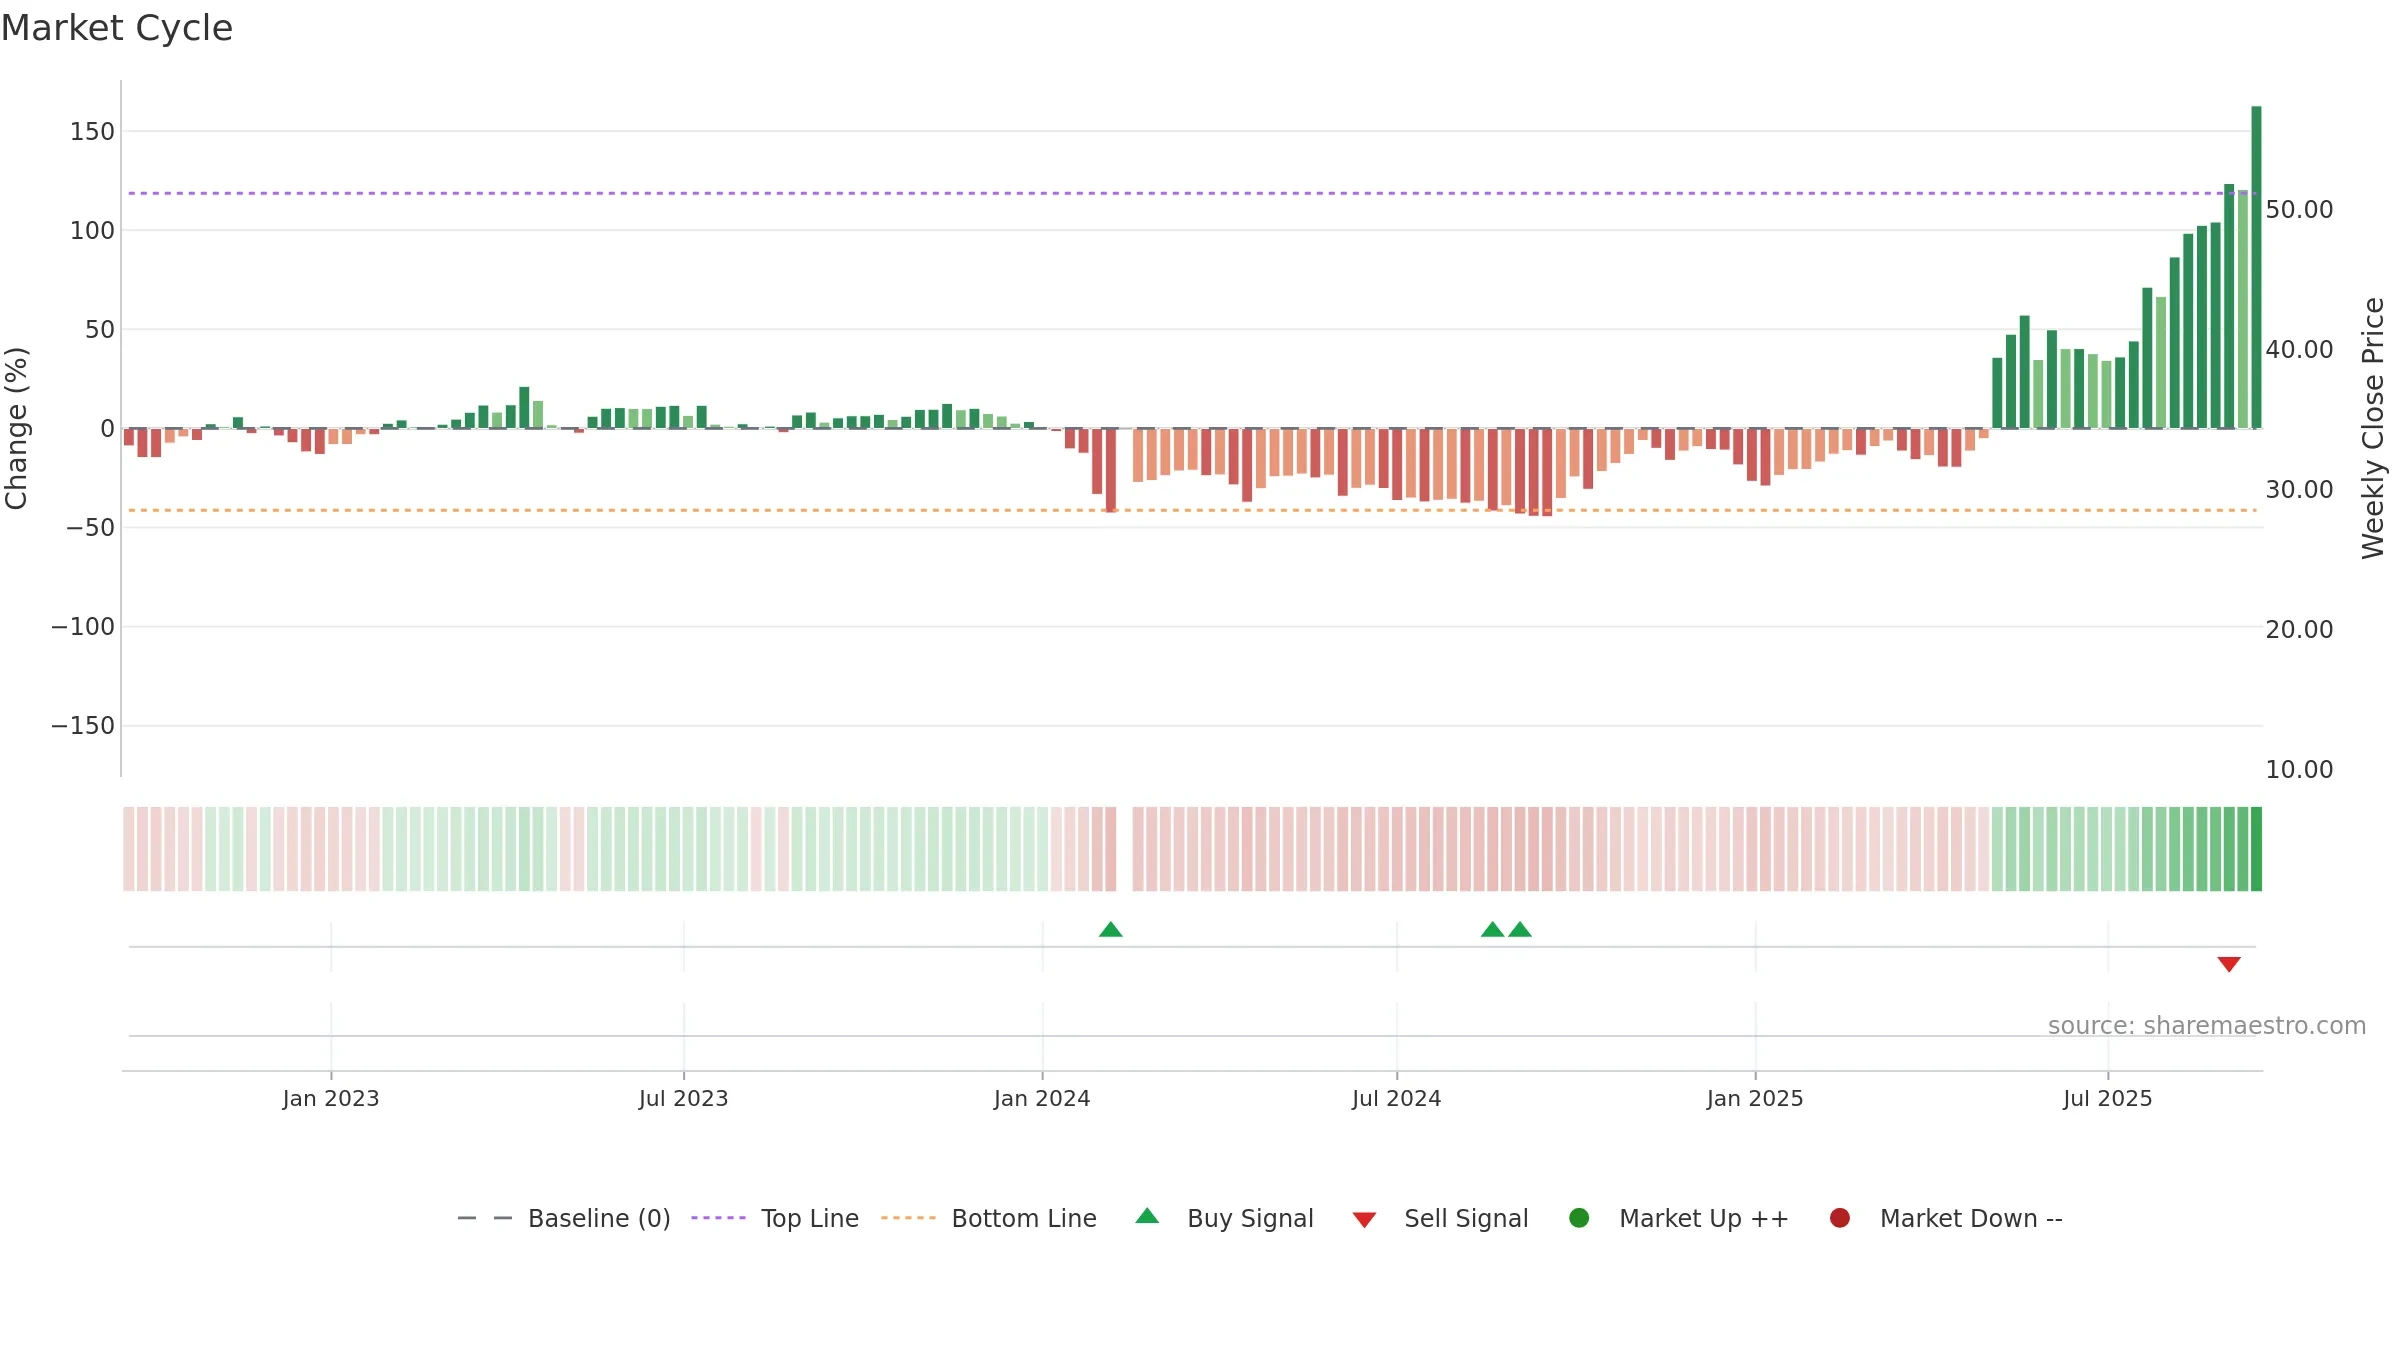Click the Weekly Close Price axis title
Viewport: 2400px width, 1350px height.
[2373, 428]
